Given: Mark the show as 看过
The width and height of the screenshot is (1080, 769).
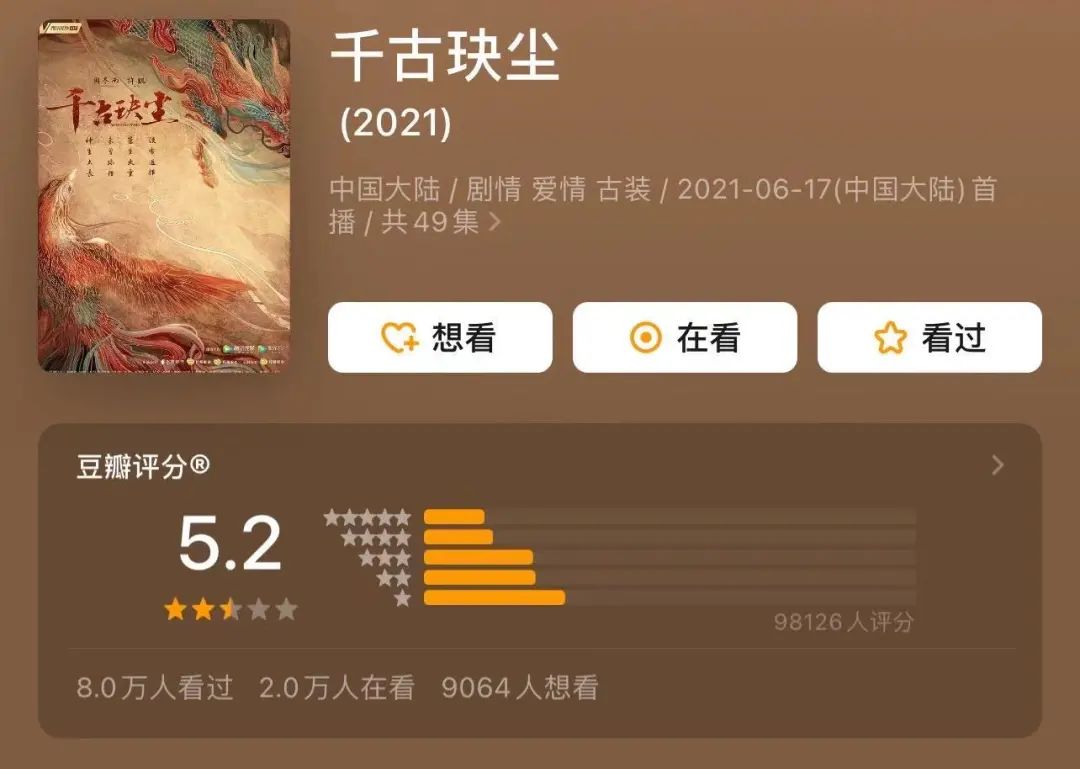Looking at the screenshot, I should pos(929,338).
